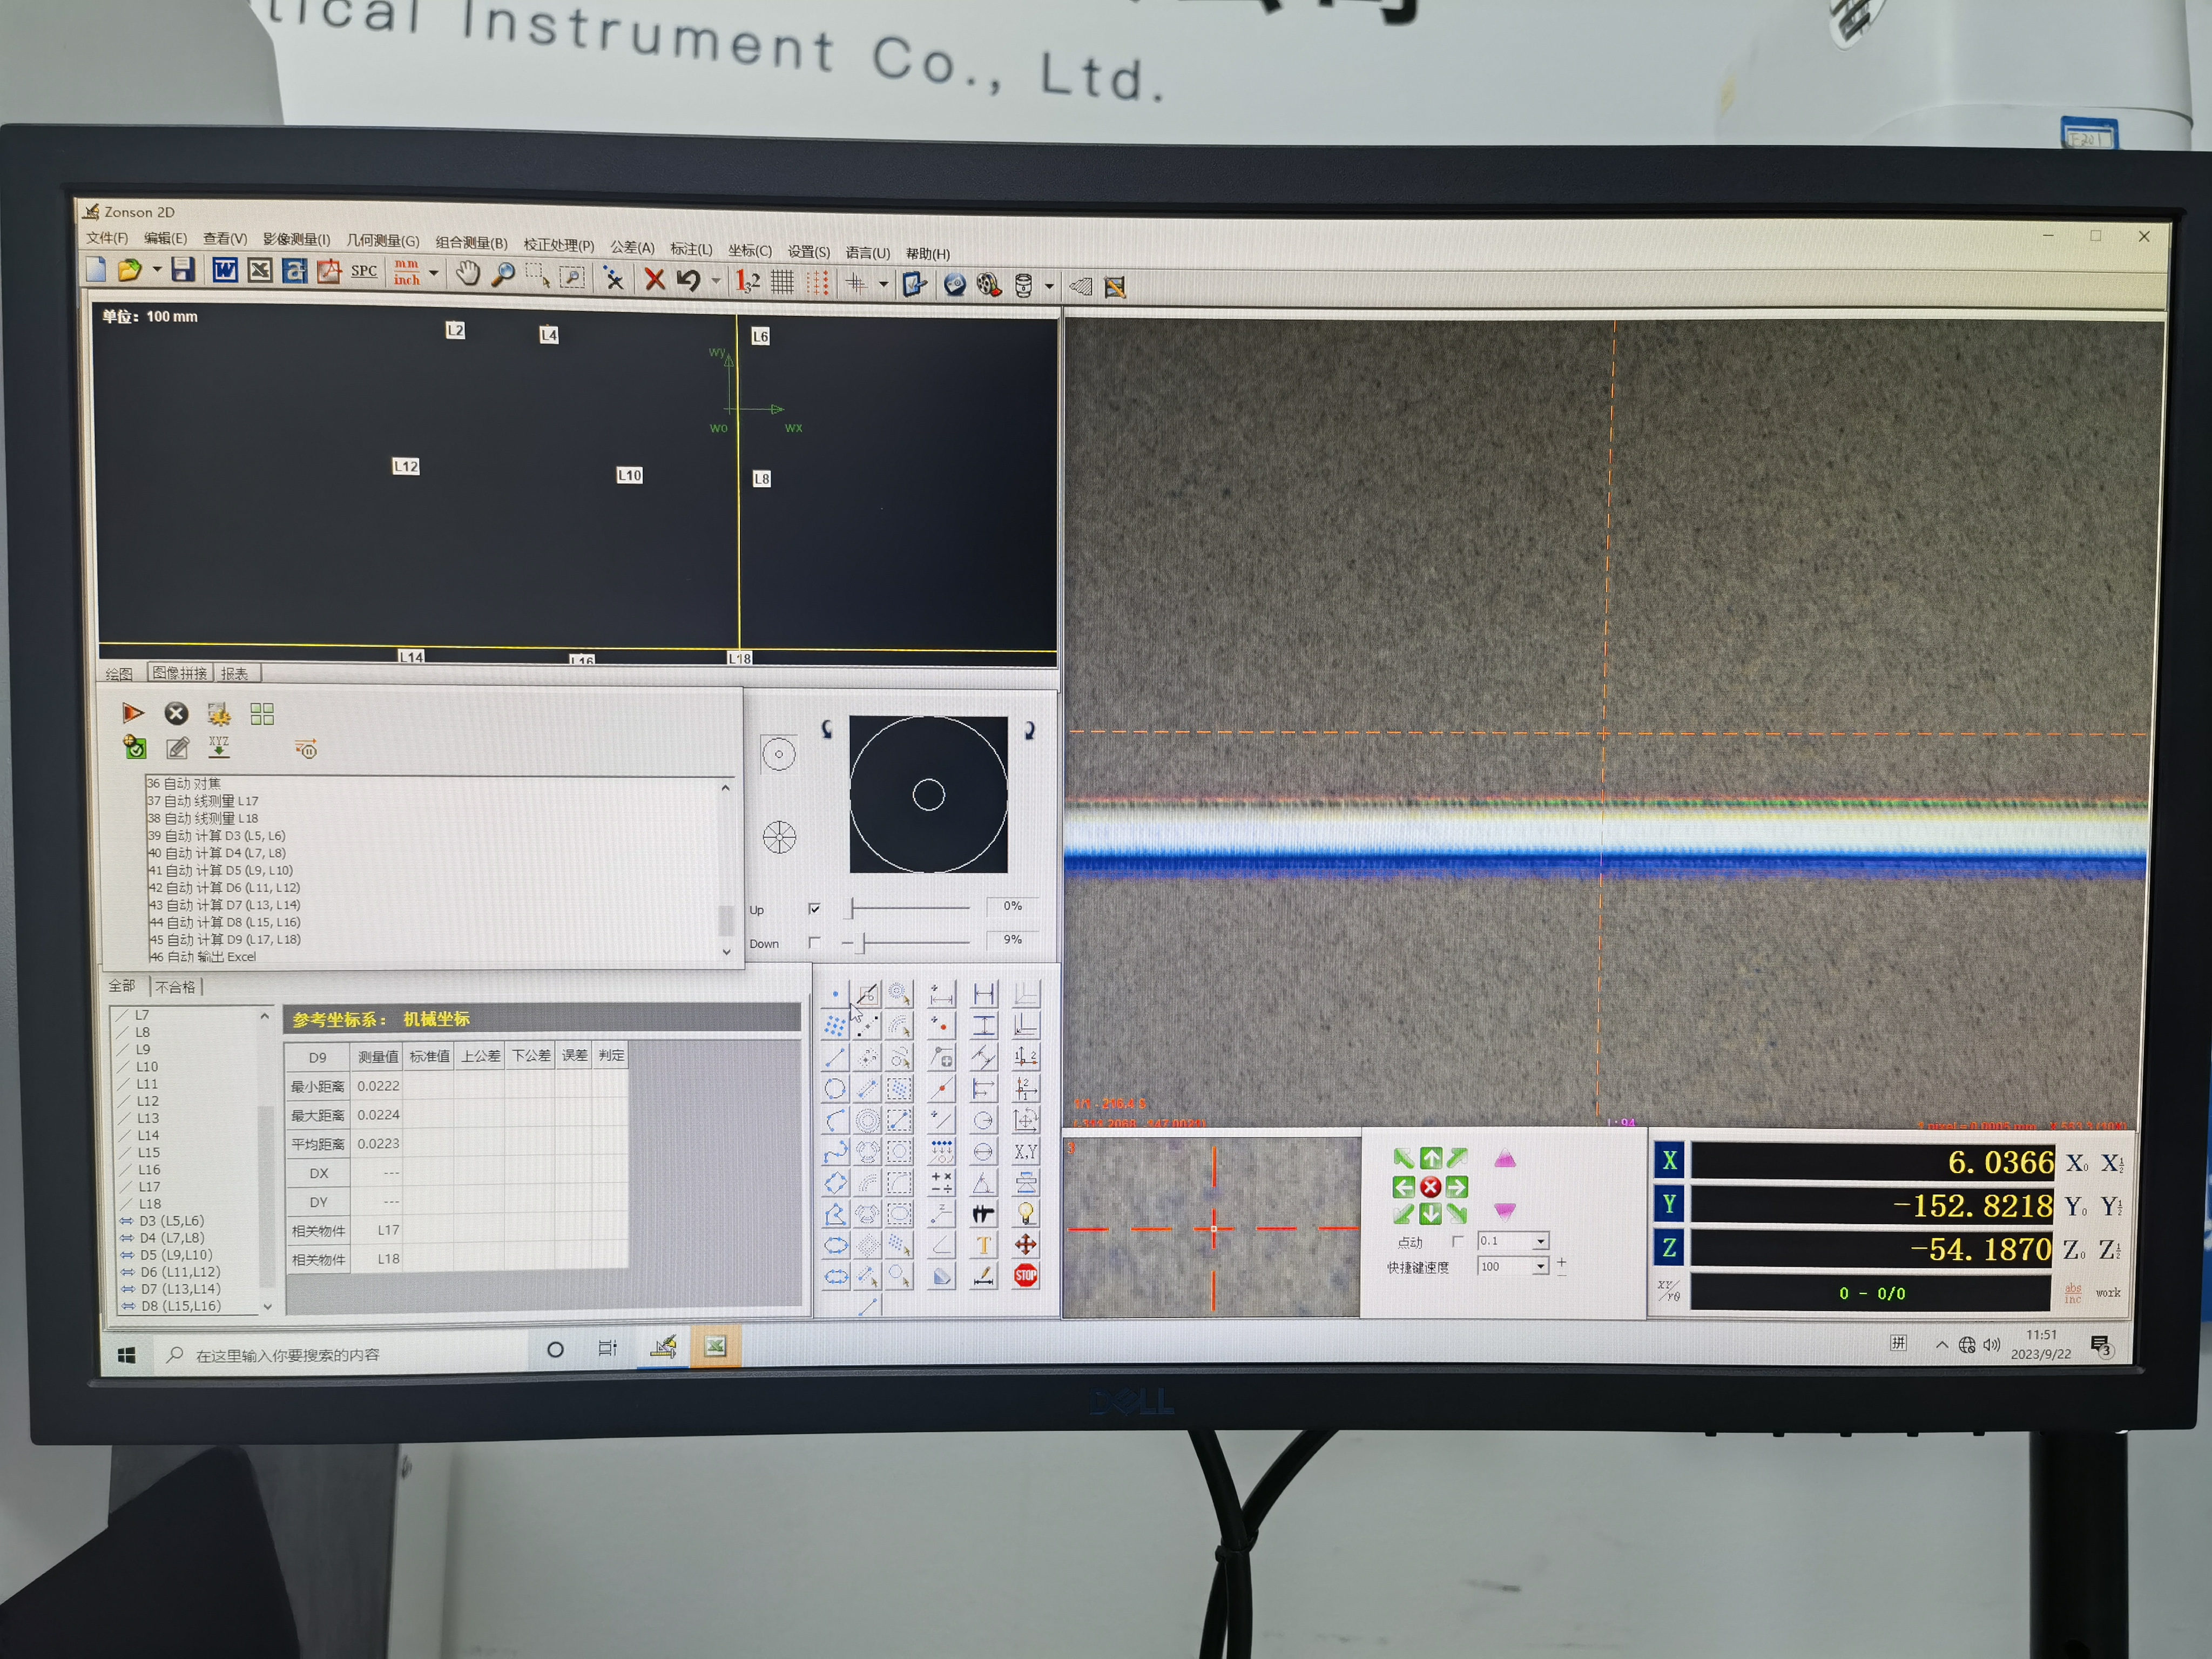Expand the mm/inch unit dropdown arrow
This screenshot has height=1659, width=2212.
[x=434, y=273]
